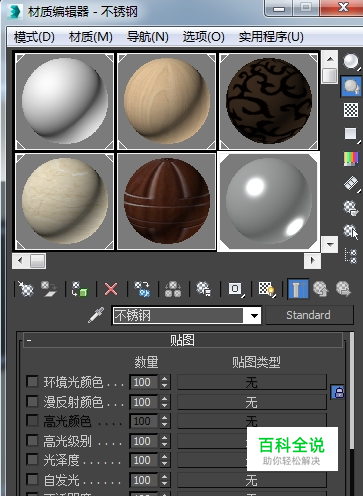Click the 不锈钢 material name field
This screenshot has height=496, width=363.
click(x=178, y=315)
